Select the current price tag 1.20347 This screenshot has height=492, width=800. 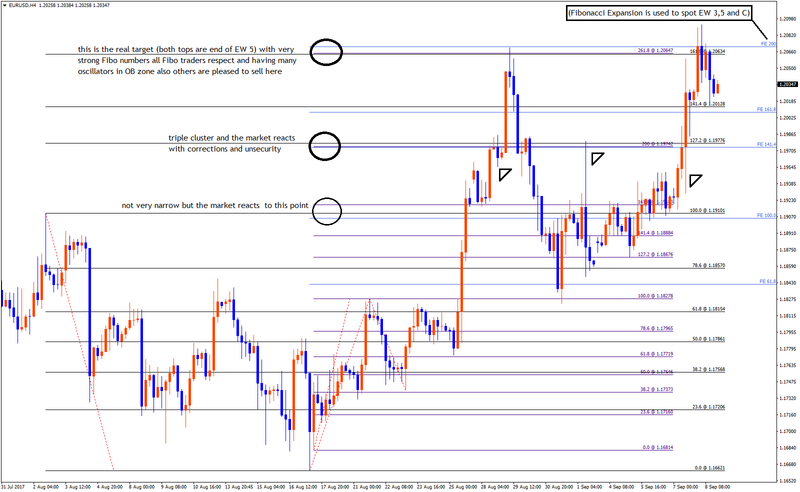click(787, 84)
